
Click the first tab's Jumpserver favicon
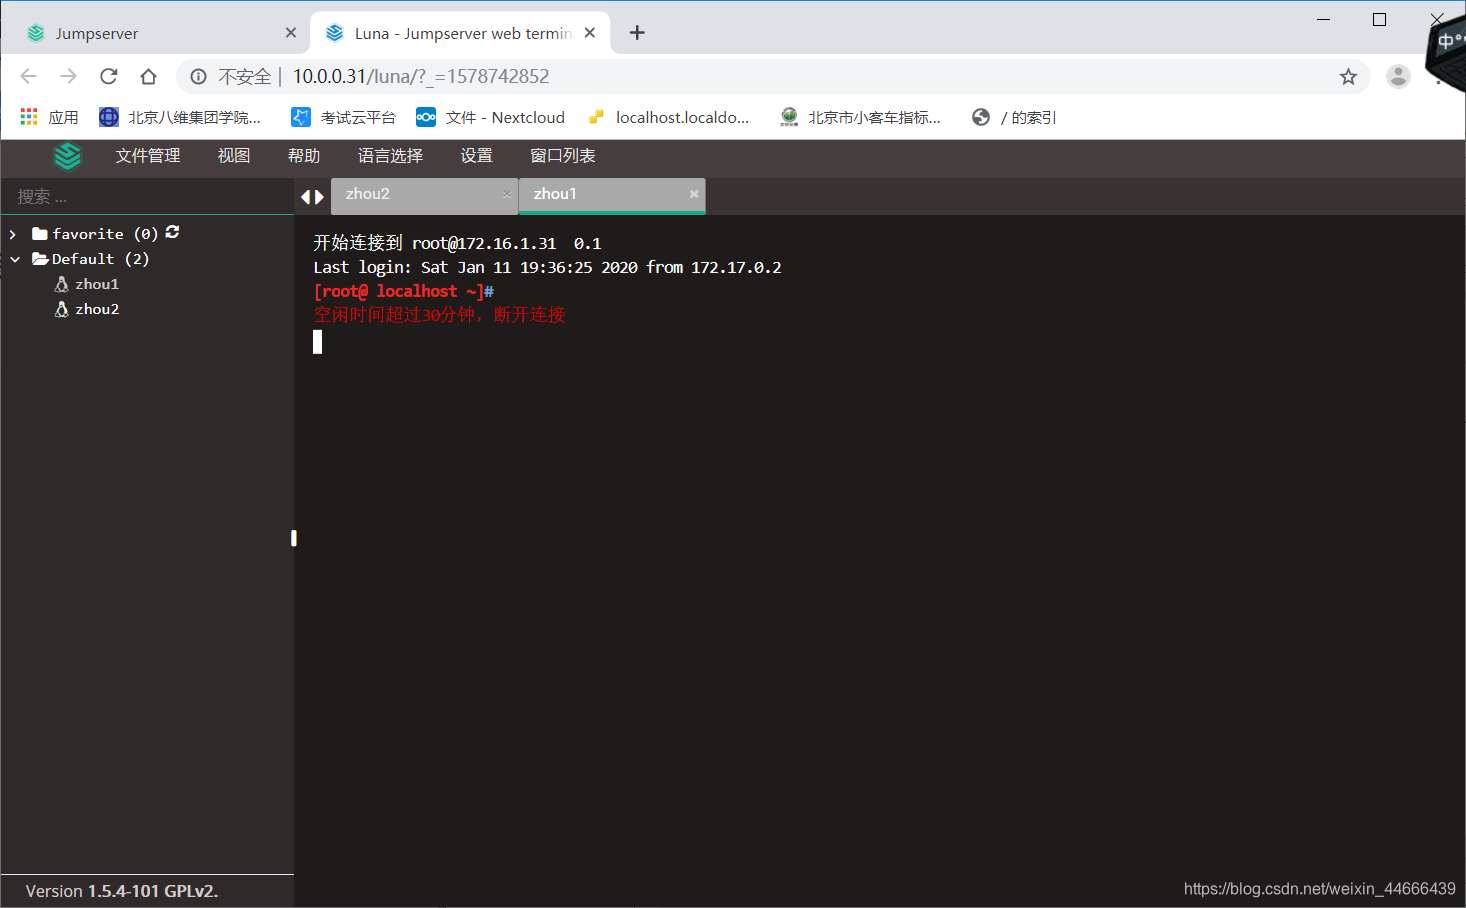coord(36,33)
